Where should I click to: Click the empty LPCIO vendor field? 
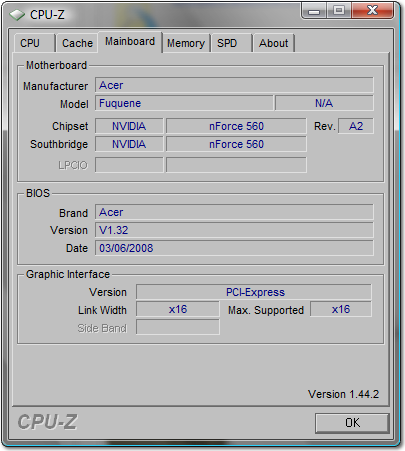click(x=129, y=165)
